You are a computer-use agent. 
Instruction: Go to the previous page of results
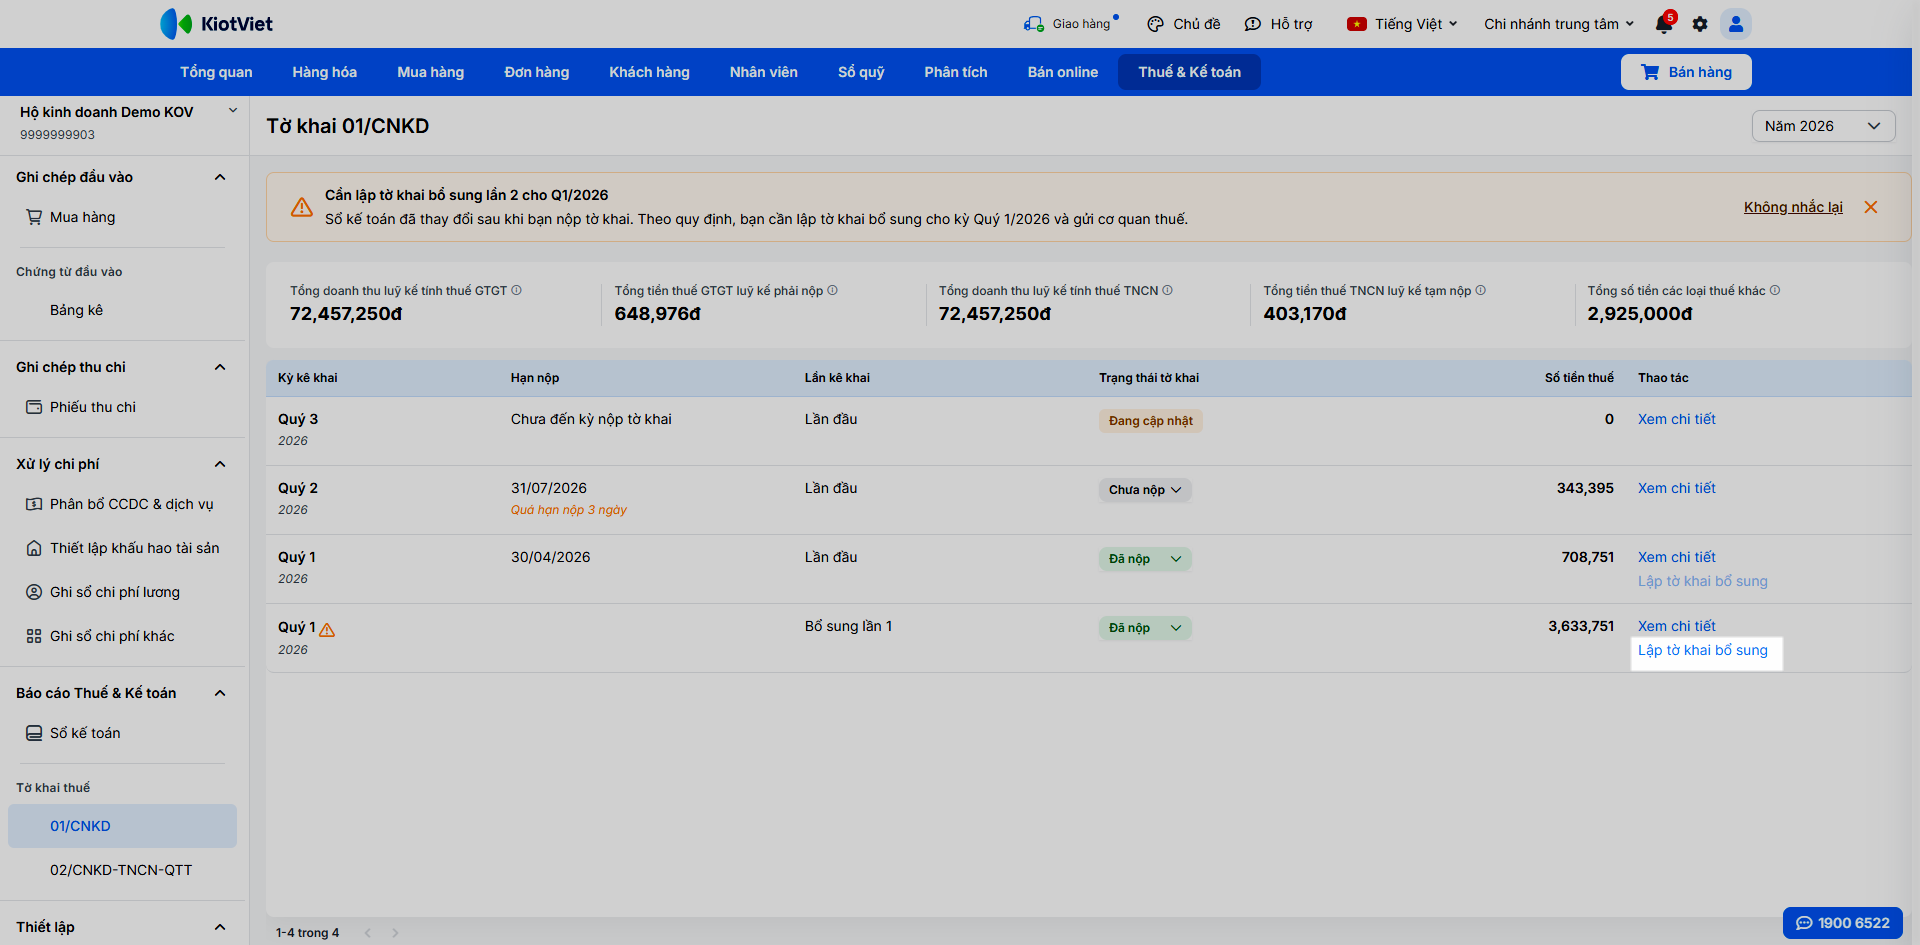pyautogui.click(x=368, y=933)
